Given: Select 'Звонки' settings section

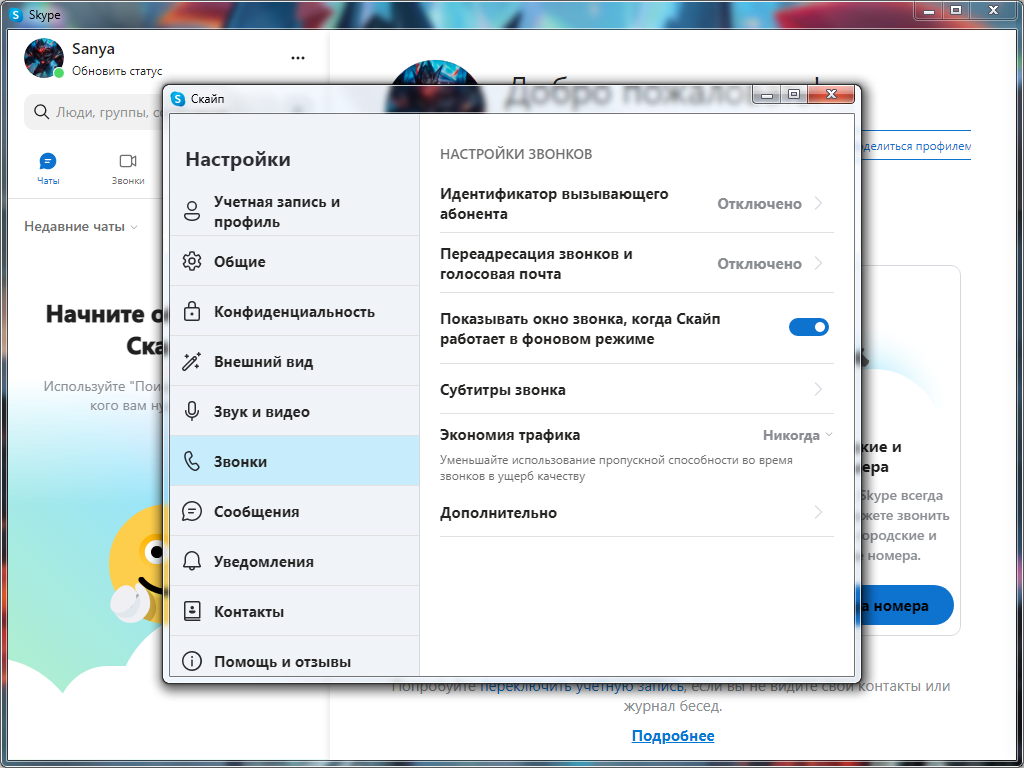Looking at the screenshot, I should coord(295,461).
